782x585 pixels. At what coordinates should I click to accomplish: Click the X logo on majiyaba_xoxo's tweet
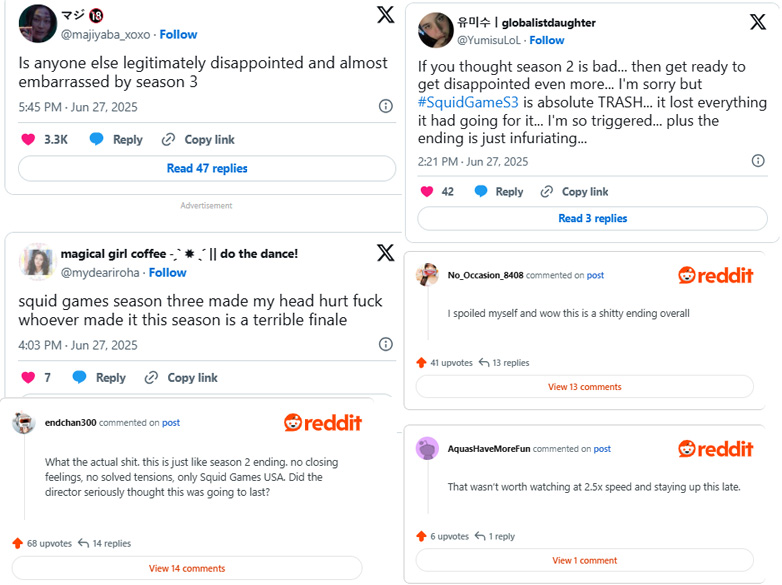[385, 15]
